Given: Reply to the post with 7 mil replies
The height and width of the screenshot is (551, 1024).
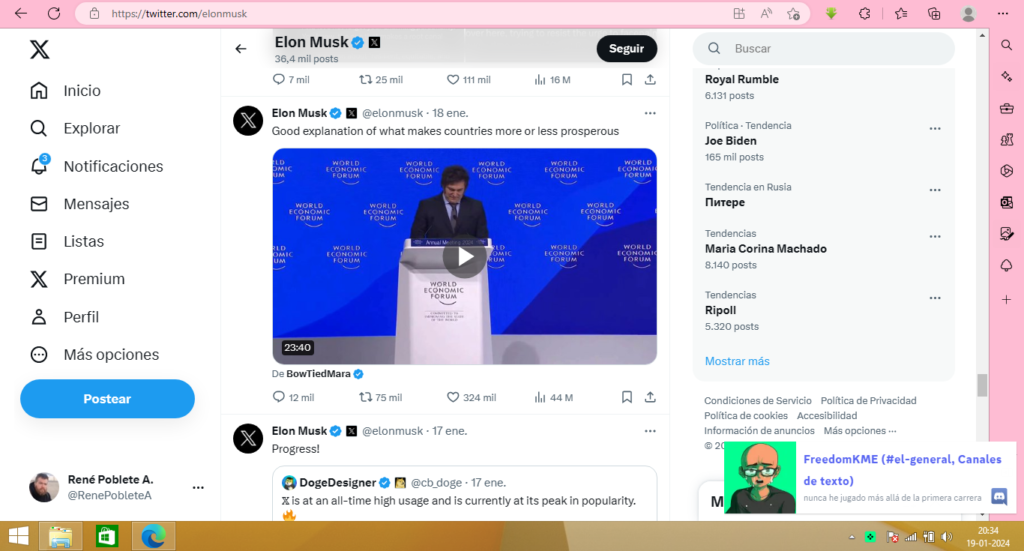Looking at the screenshot, I should coord(291,80).
